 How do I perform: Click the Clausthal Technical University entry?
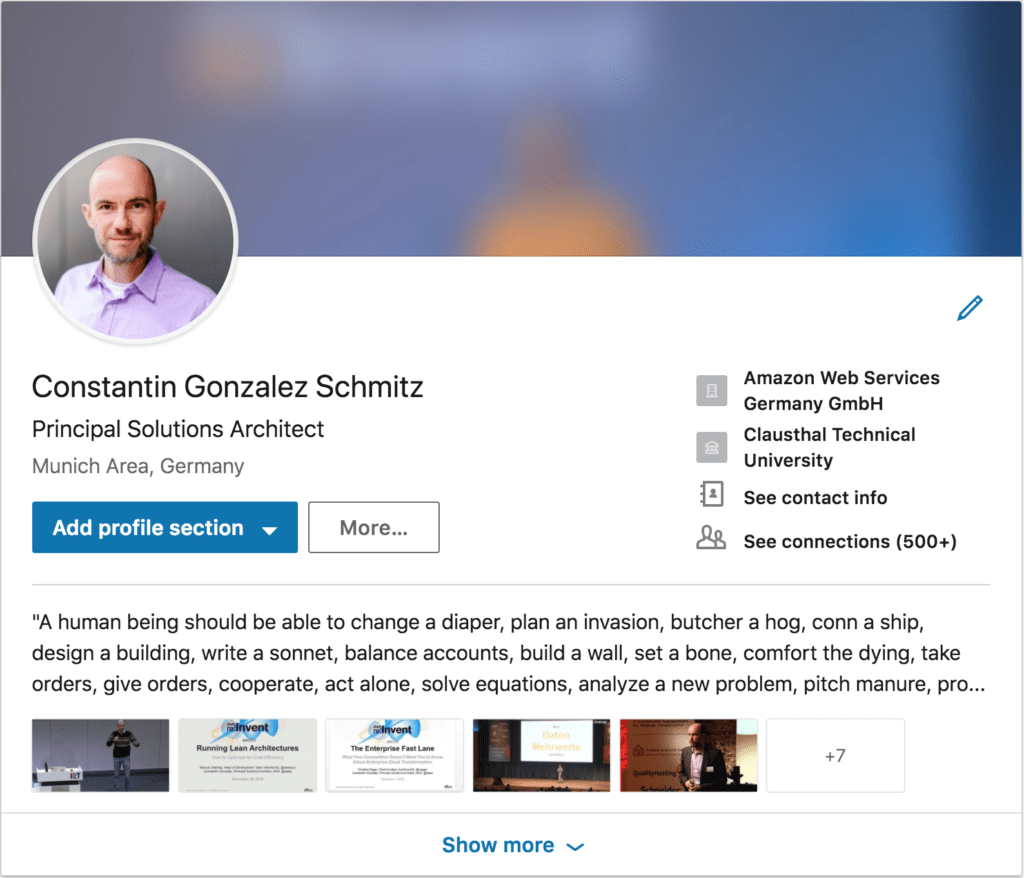[x=829, y=448]
